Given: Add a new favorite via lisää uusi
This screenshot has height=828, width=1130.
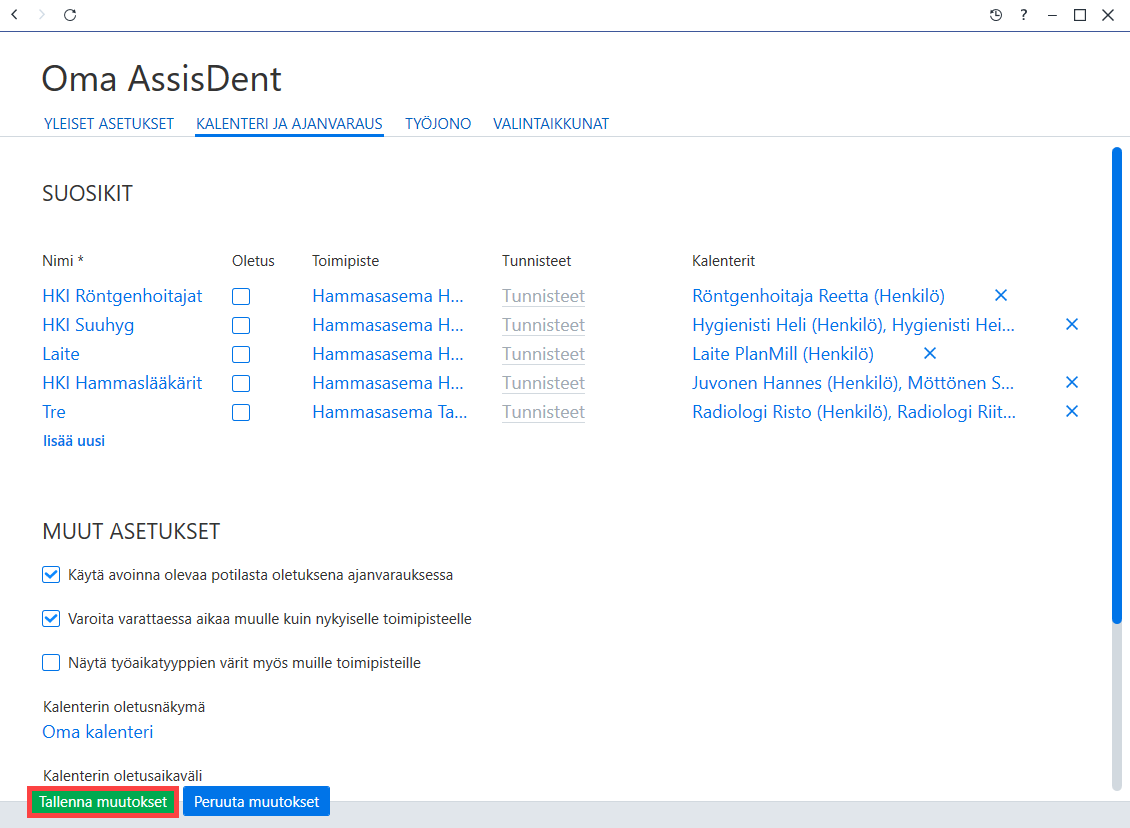Looking at the screenshot, I should (74, 441).
